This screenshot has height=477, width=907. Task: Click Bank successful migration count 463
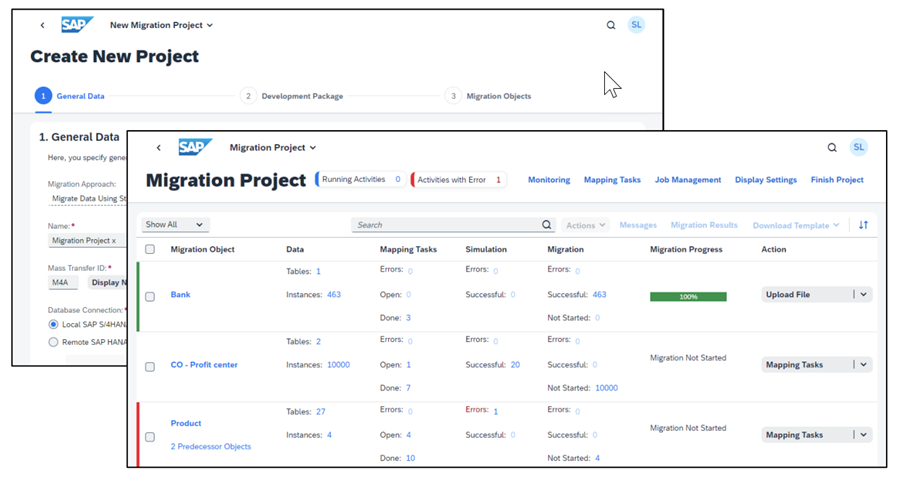tap(599, 294)
